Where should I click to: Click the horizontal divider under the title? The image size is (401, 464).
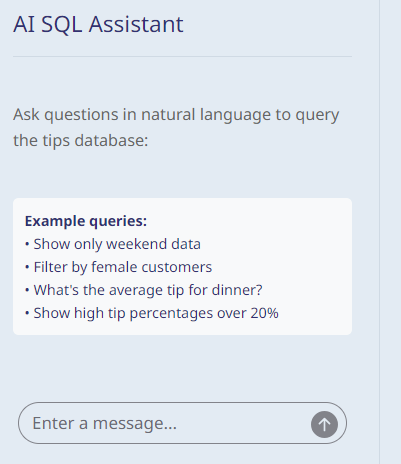point(182,56)
